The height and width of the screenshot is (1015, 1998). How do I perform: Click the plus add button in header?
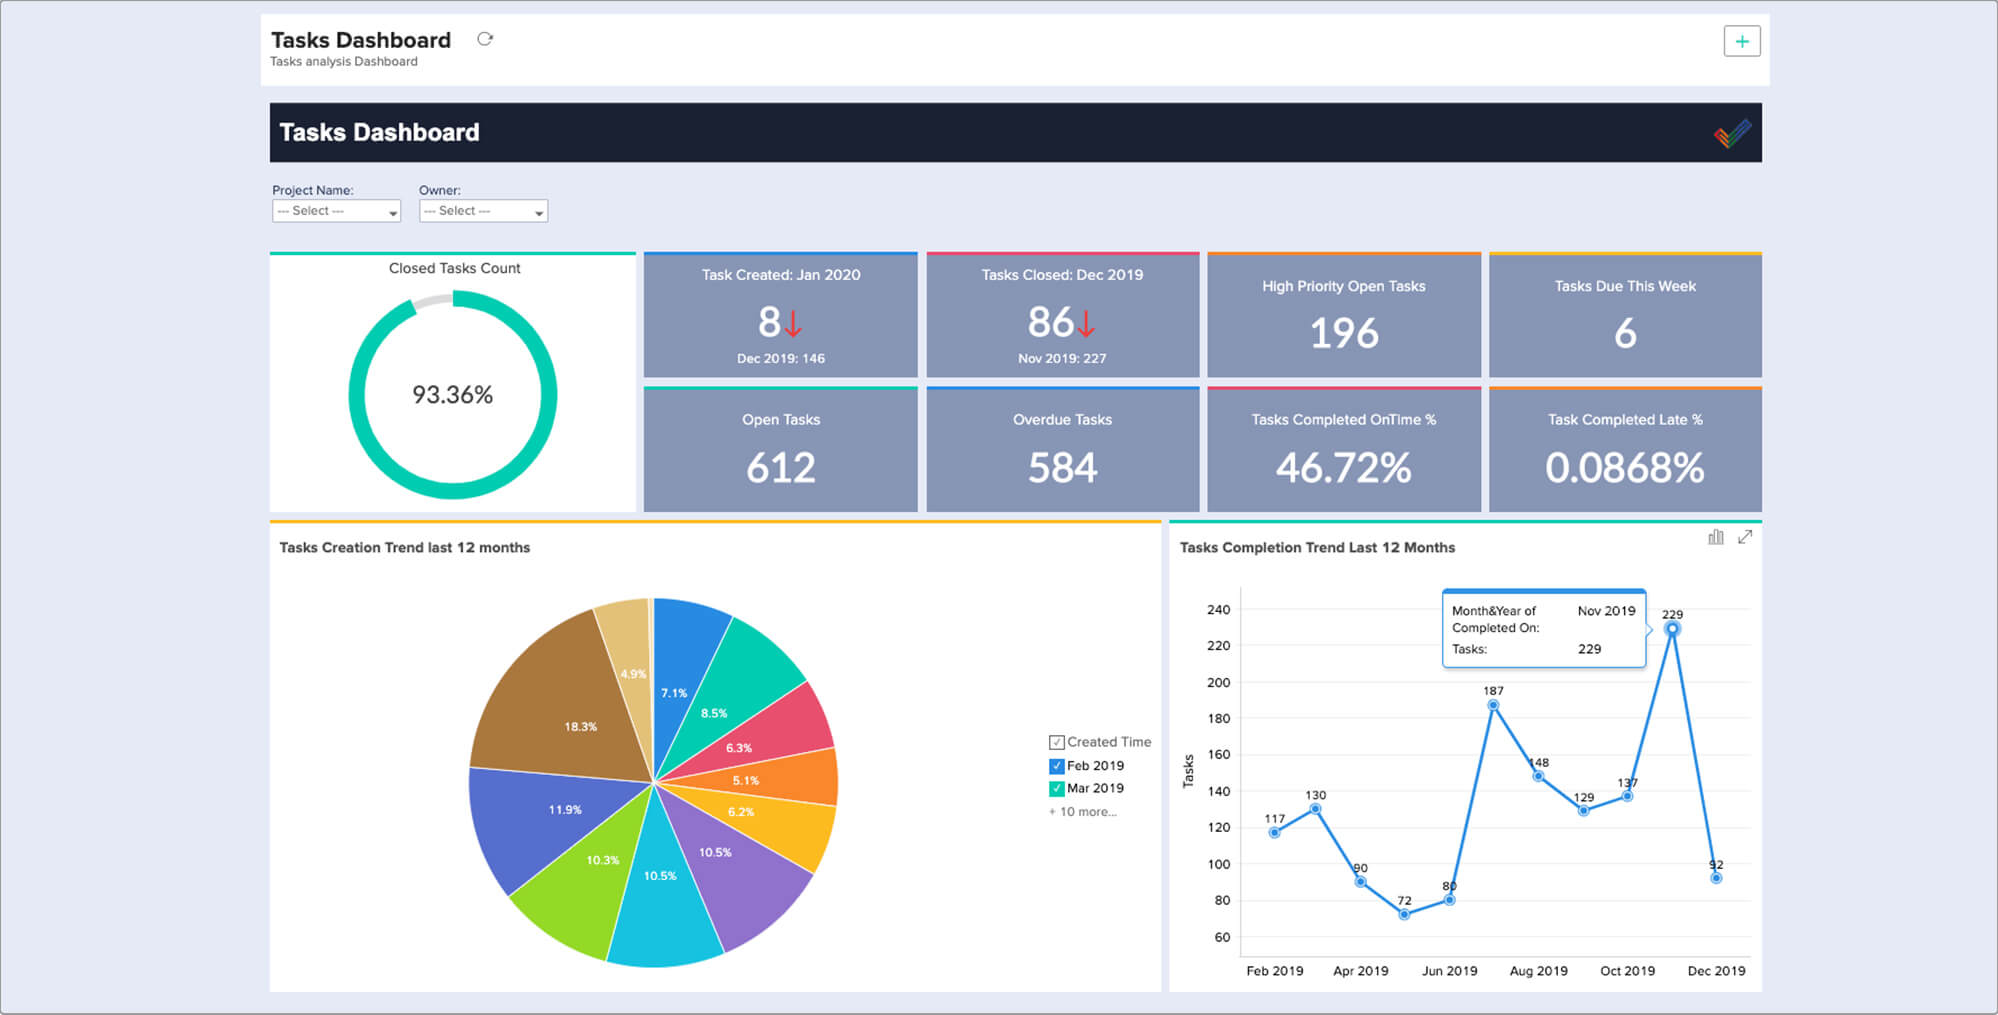coord(1741,41)
